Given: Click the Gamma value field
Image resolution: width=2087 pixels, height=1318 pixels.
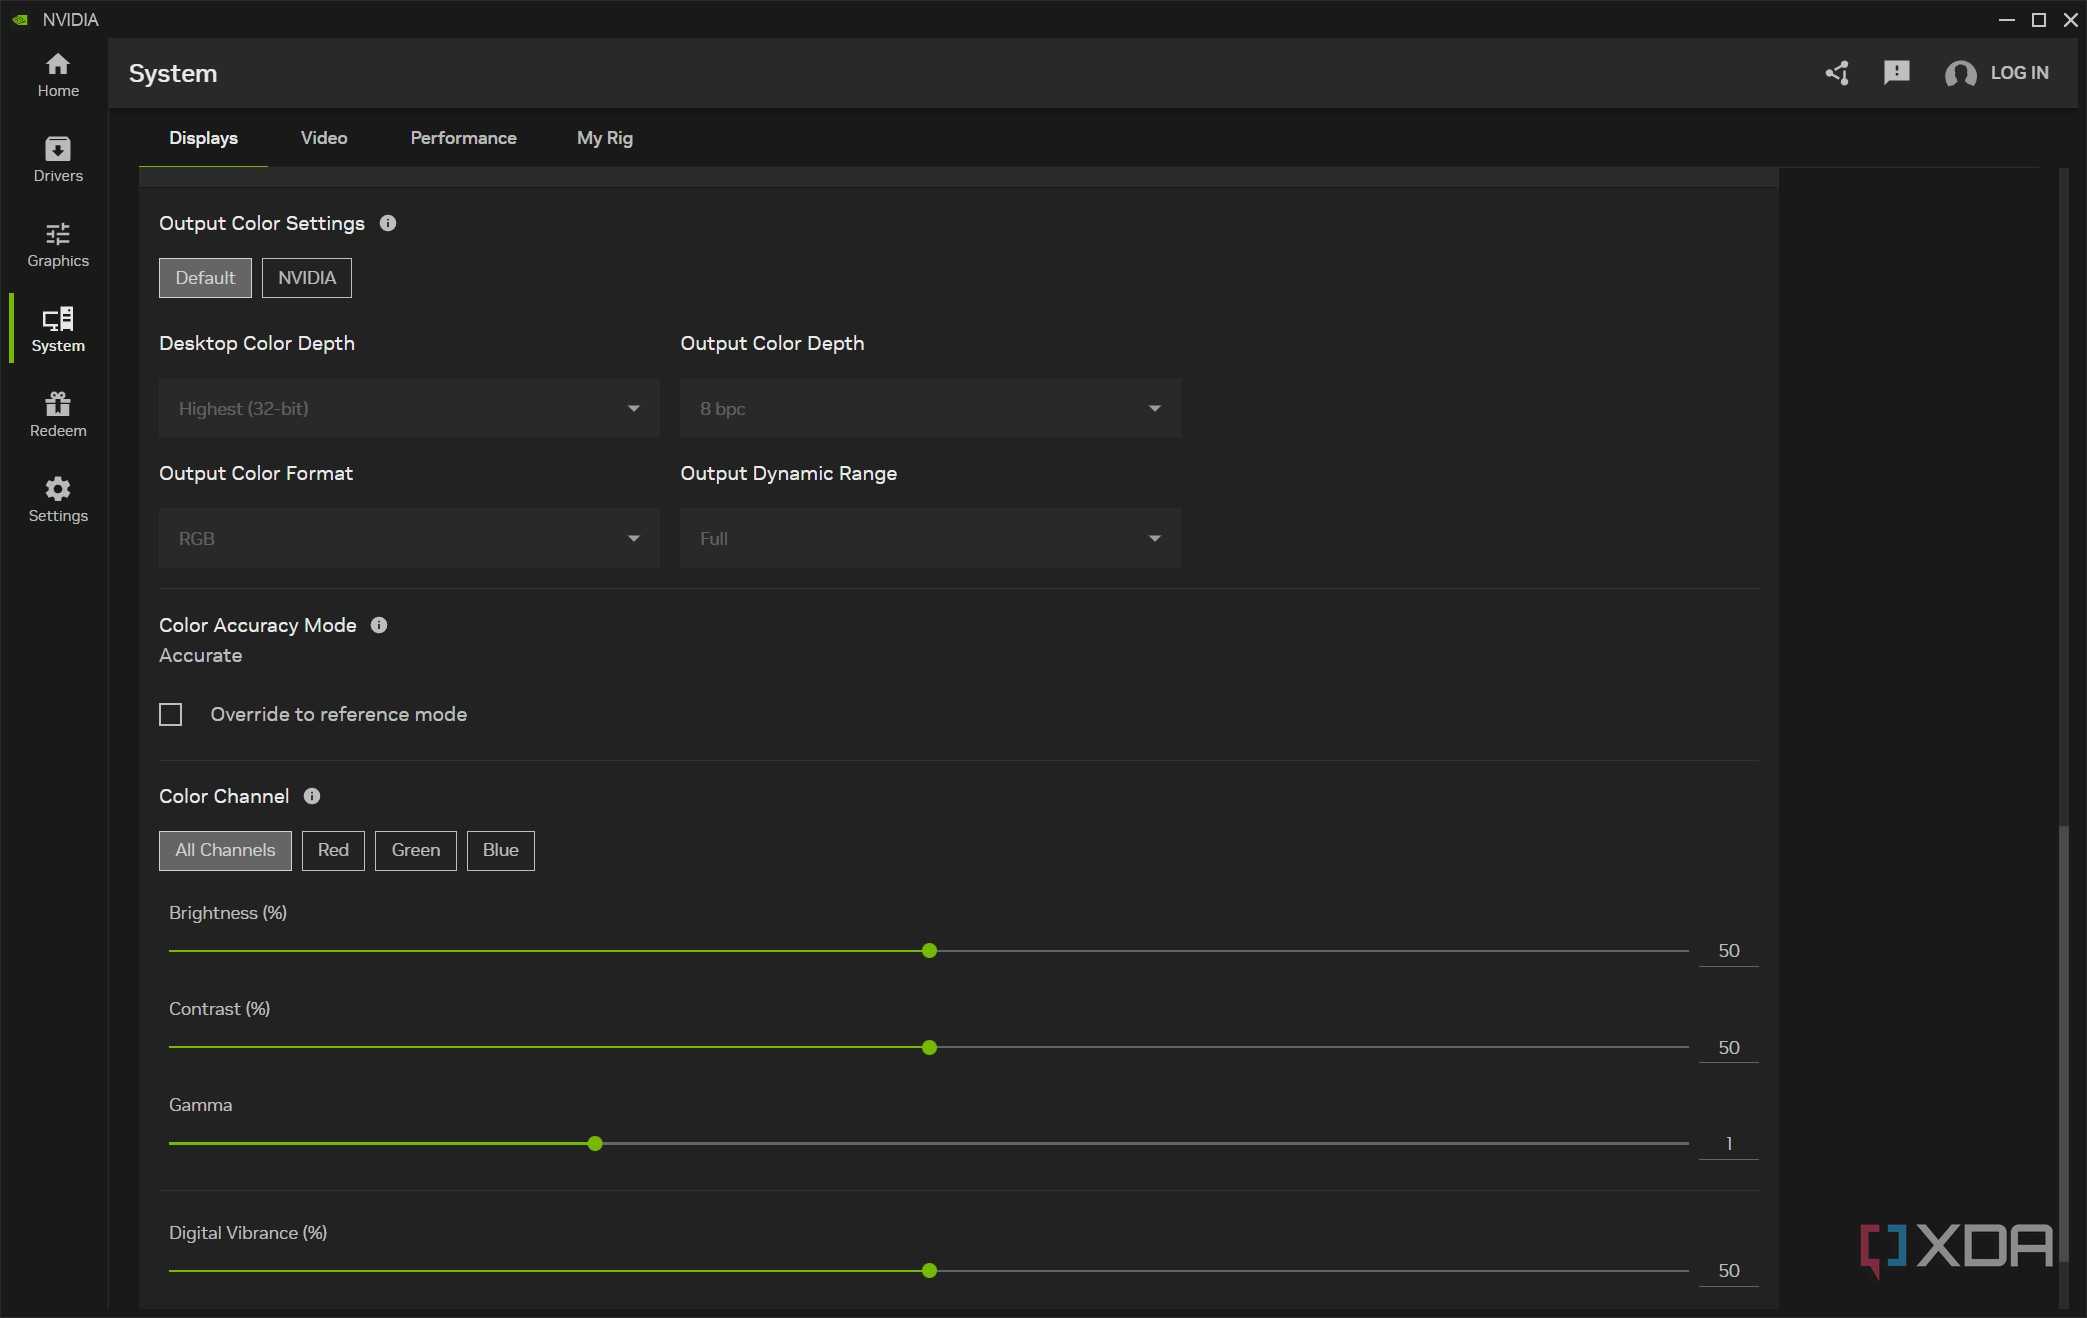Looking at the screenshot, I should 1729,1144.
